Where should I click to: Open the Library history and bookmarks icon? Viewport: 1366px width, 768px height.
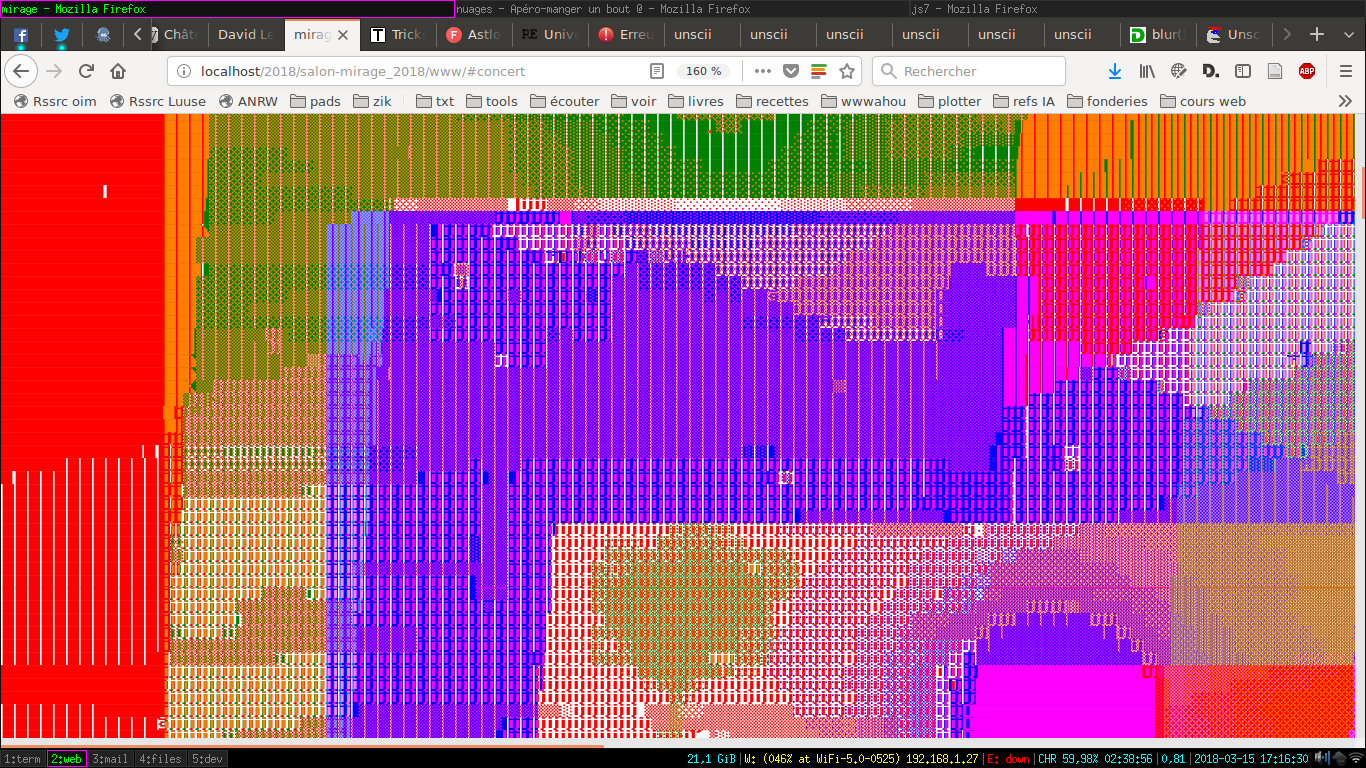1147,71
